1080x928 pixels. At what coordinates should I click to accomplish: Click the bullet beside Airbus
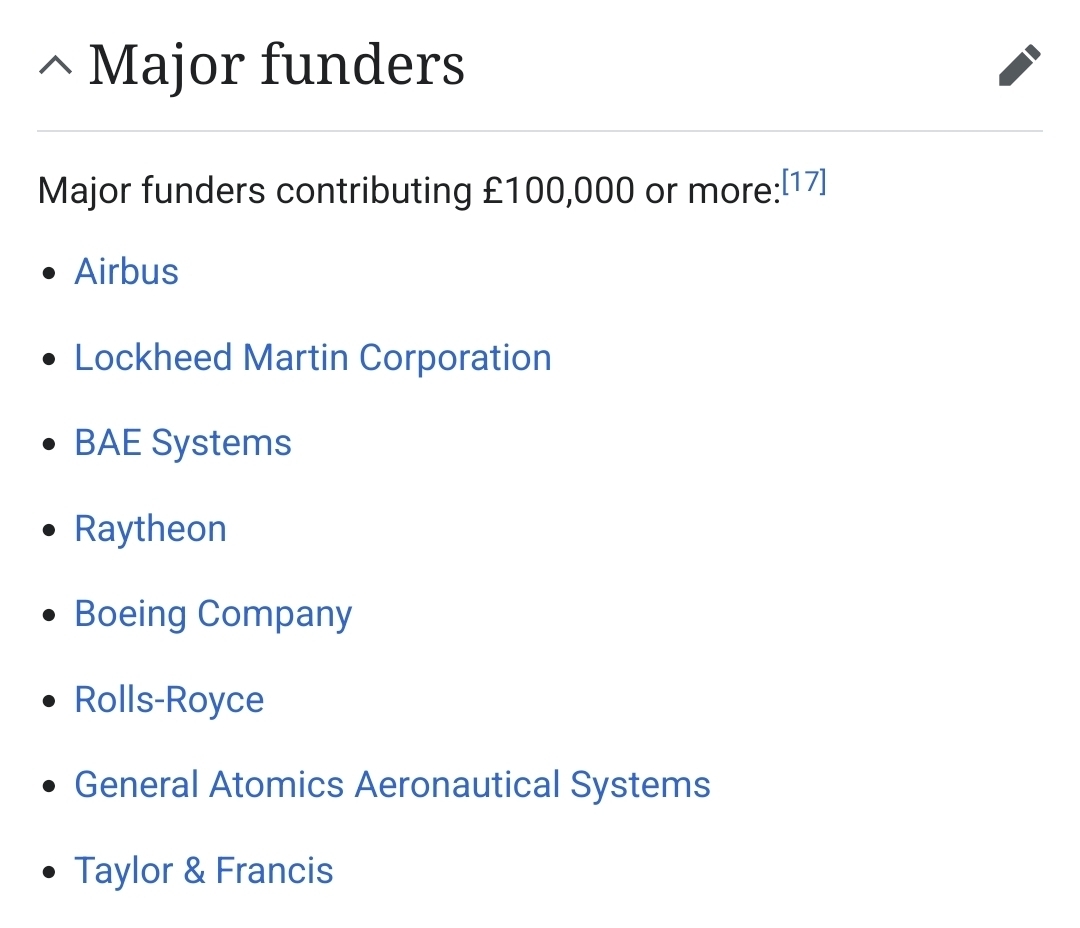[x=49, y=274]
